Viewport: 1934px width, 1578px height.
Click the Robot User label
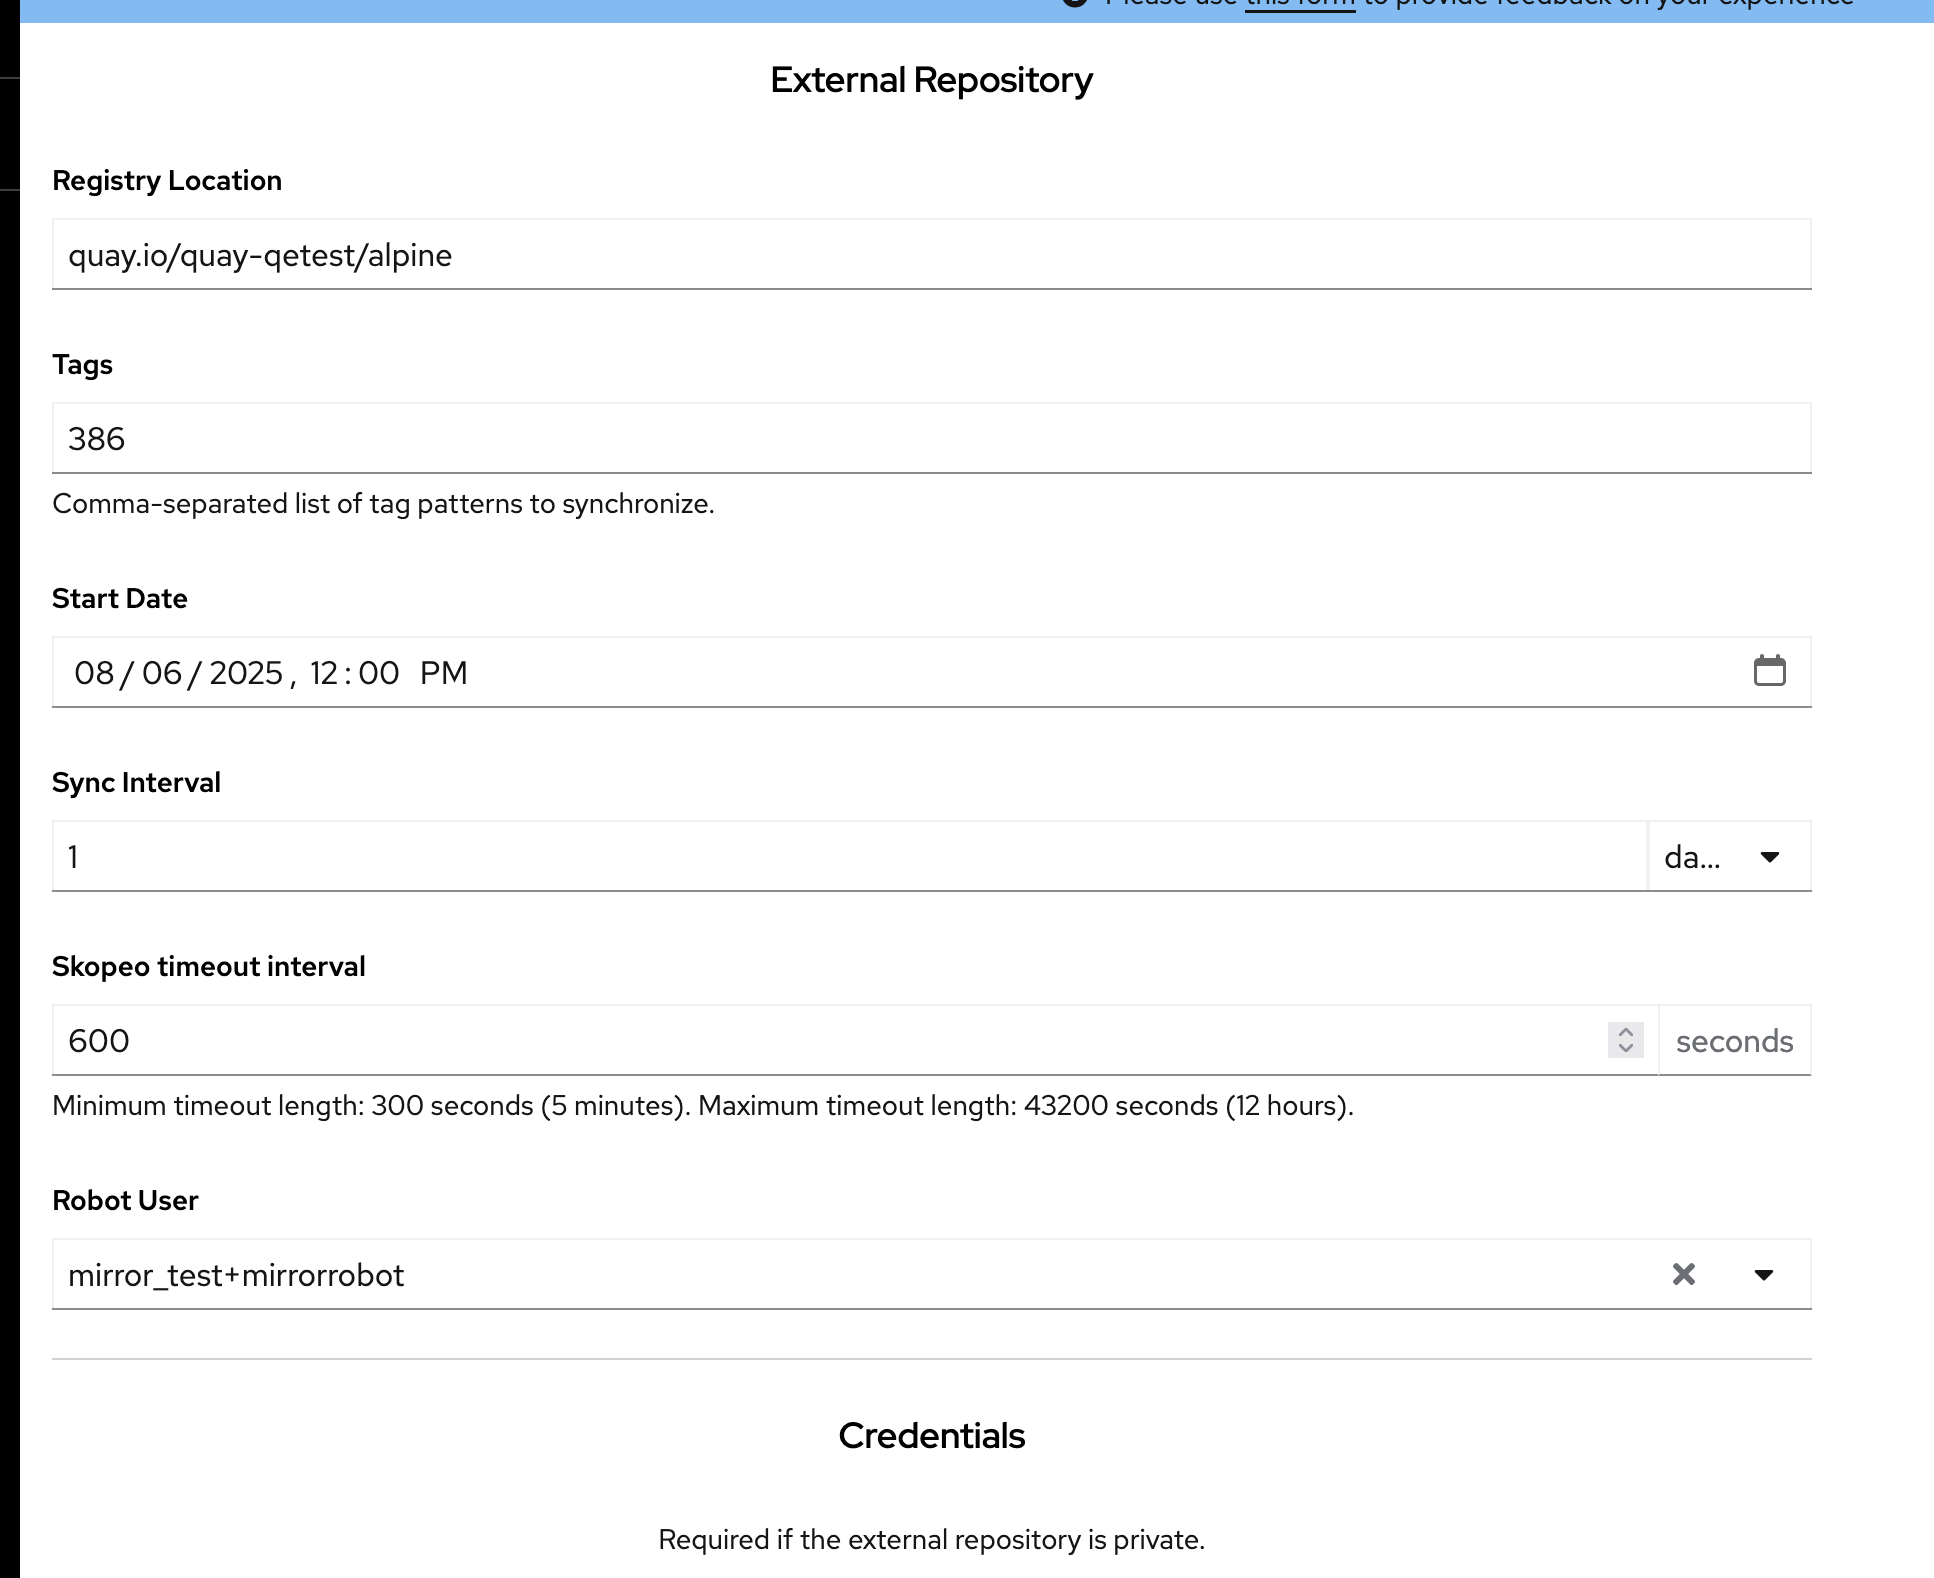[125, 1200]
